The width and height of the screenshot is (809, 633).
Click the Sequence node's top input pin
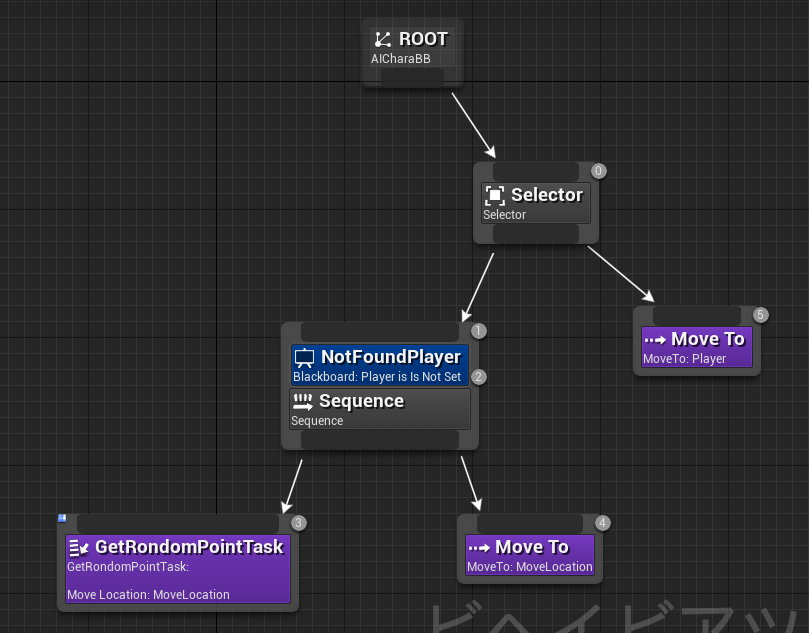380,332
